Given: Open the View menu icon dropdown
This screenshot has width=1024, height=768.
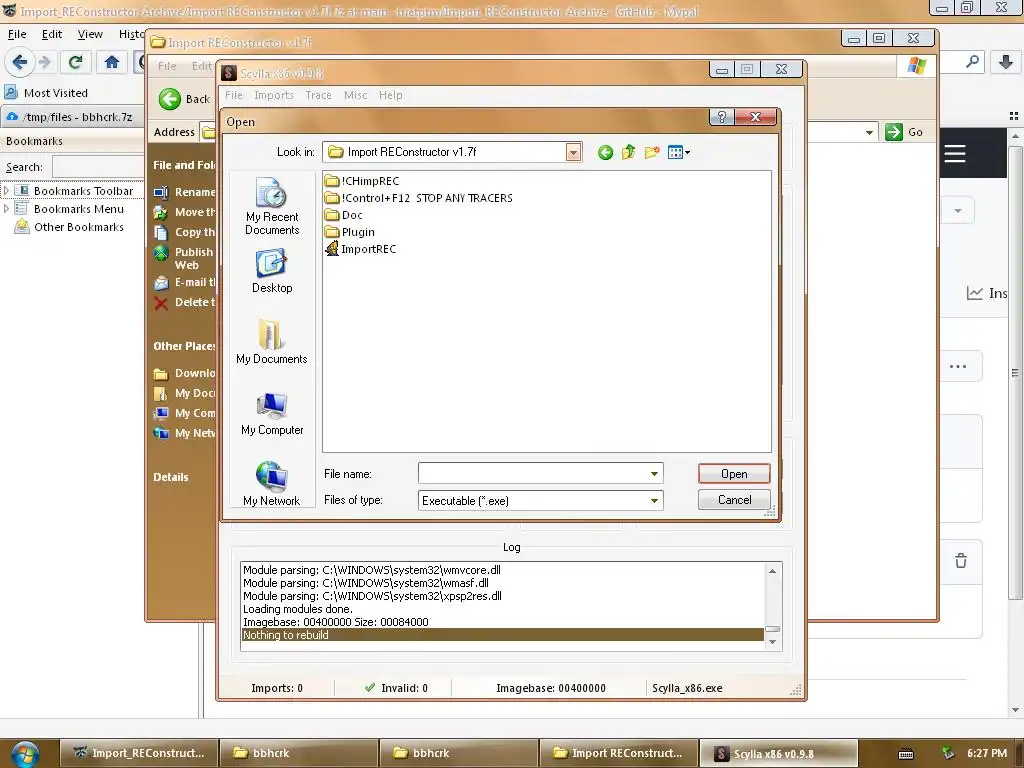Looking at the screenshot, I should click(x=679, y=152).
